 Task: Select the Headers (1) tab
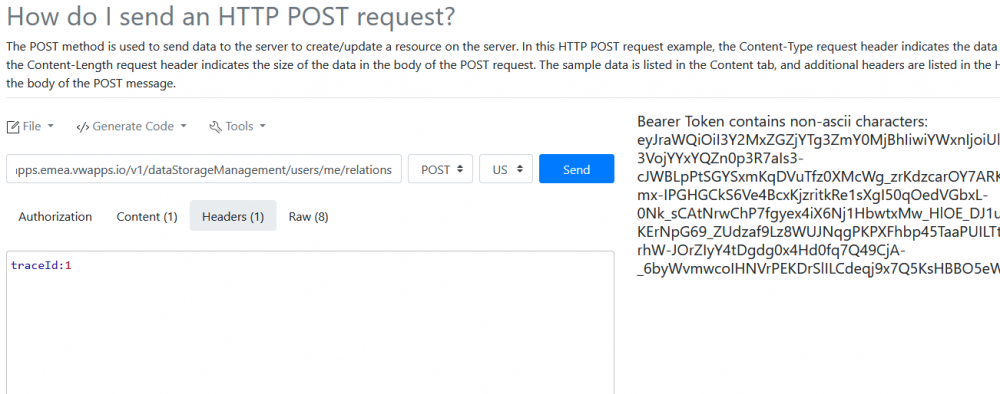click(x=233, y=217)
